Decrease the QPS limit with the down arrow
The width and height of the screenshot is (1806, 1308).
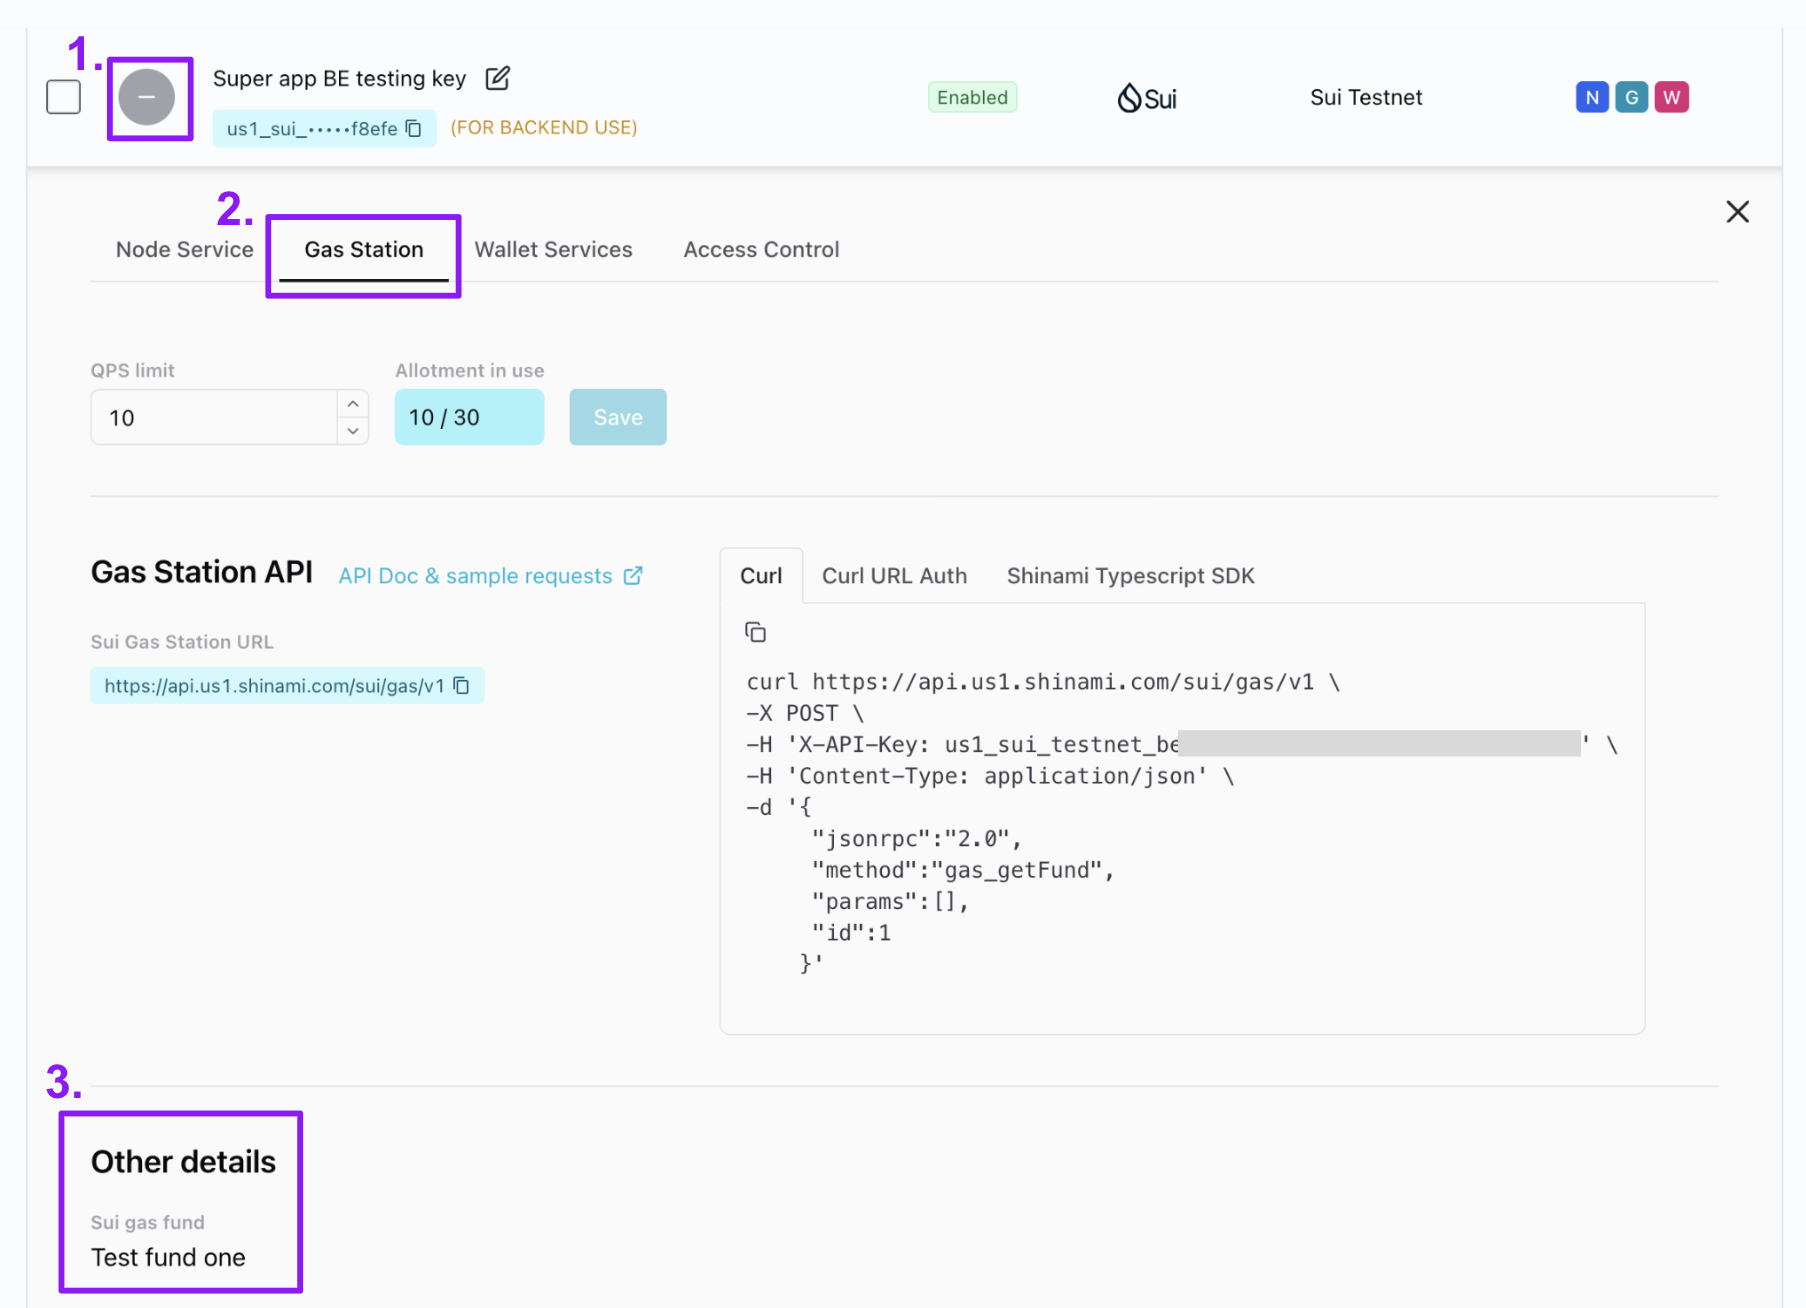pos(353,431)
